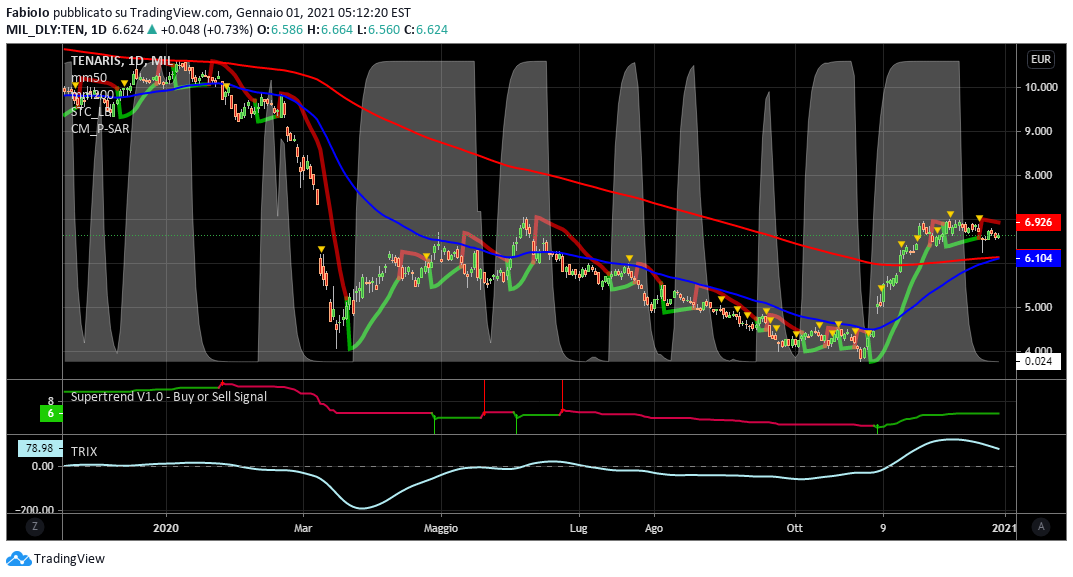This screenshot has width=1073, height=577.
Task: Click the Ott label on time axis
Action: tap(795, 527)
